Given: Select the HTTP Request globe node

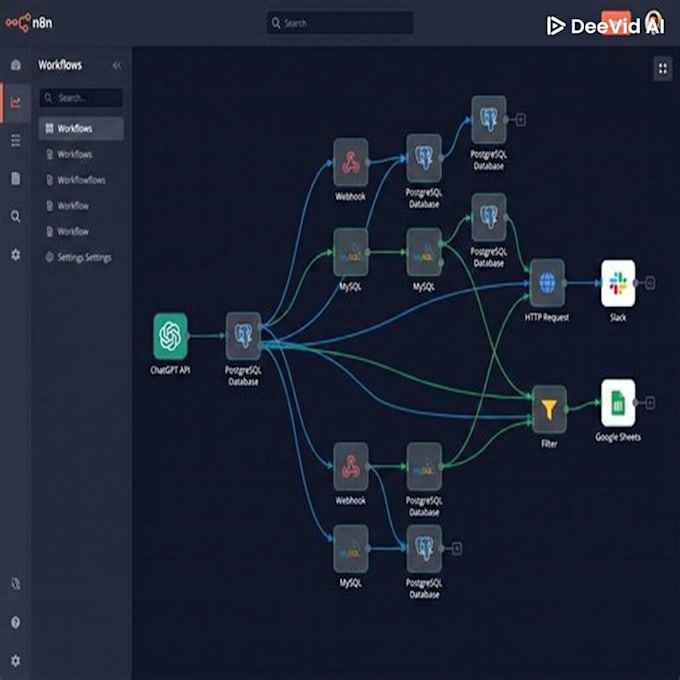Looking at the screenshot, I should pyautogui.click(x=547, y=283).
